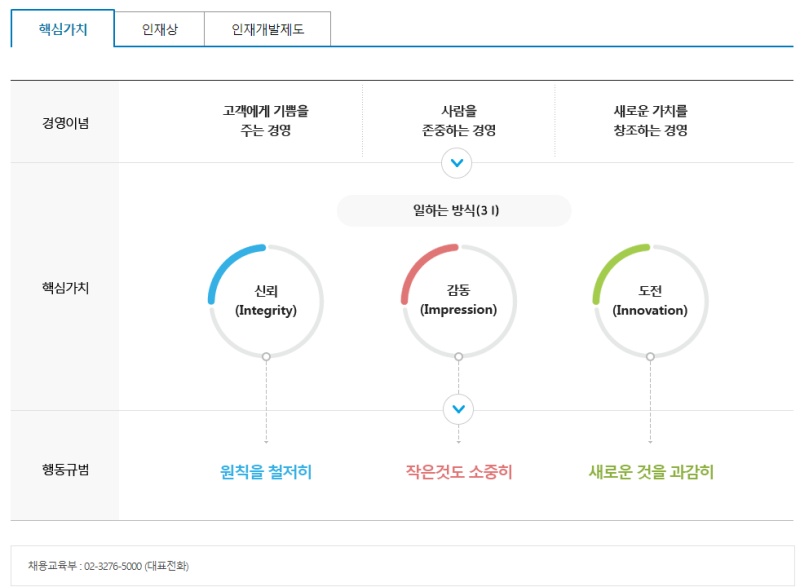Click the 신뢰 (Integrity) circle
800x587 pixels.
(266, 301)
